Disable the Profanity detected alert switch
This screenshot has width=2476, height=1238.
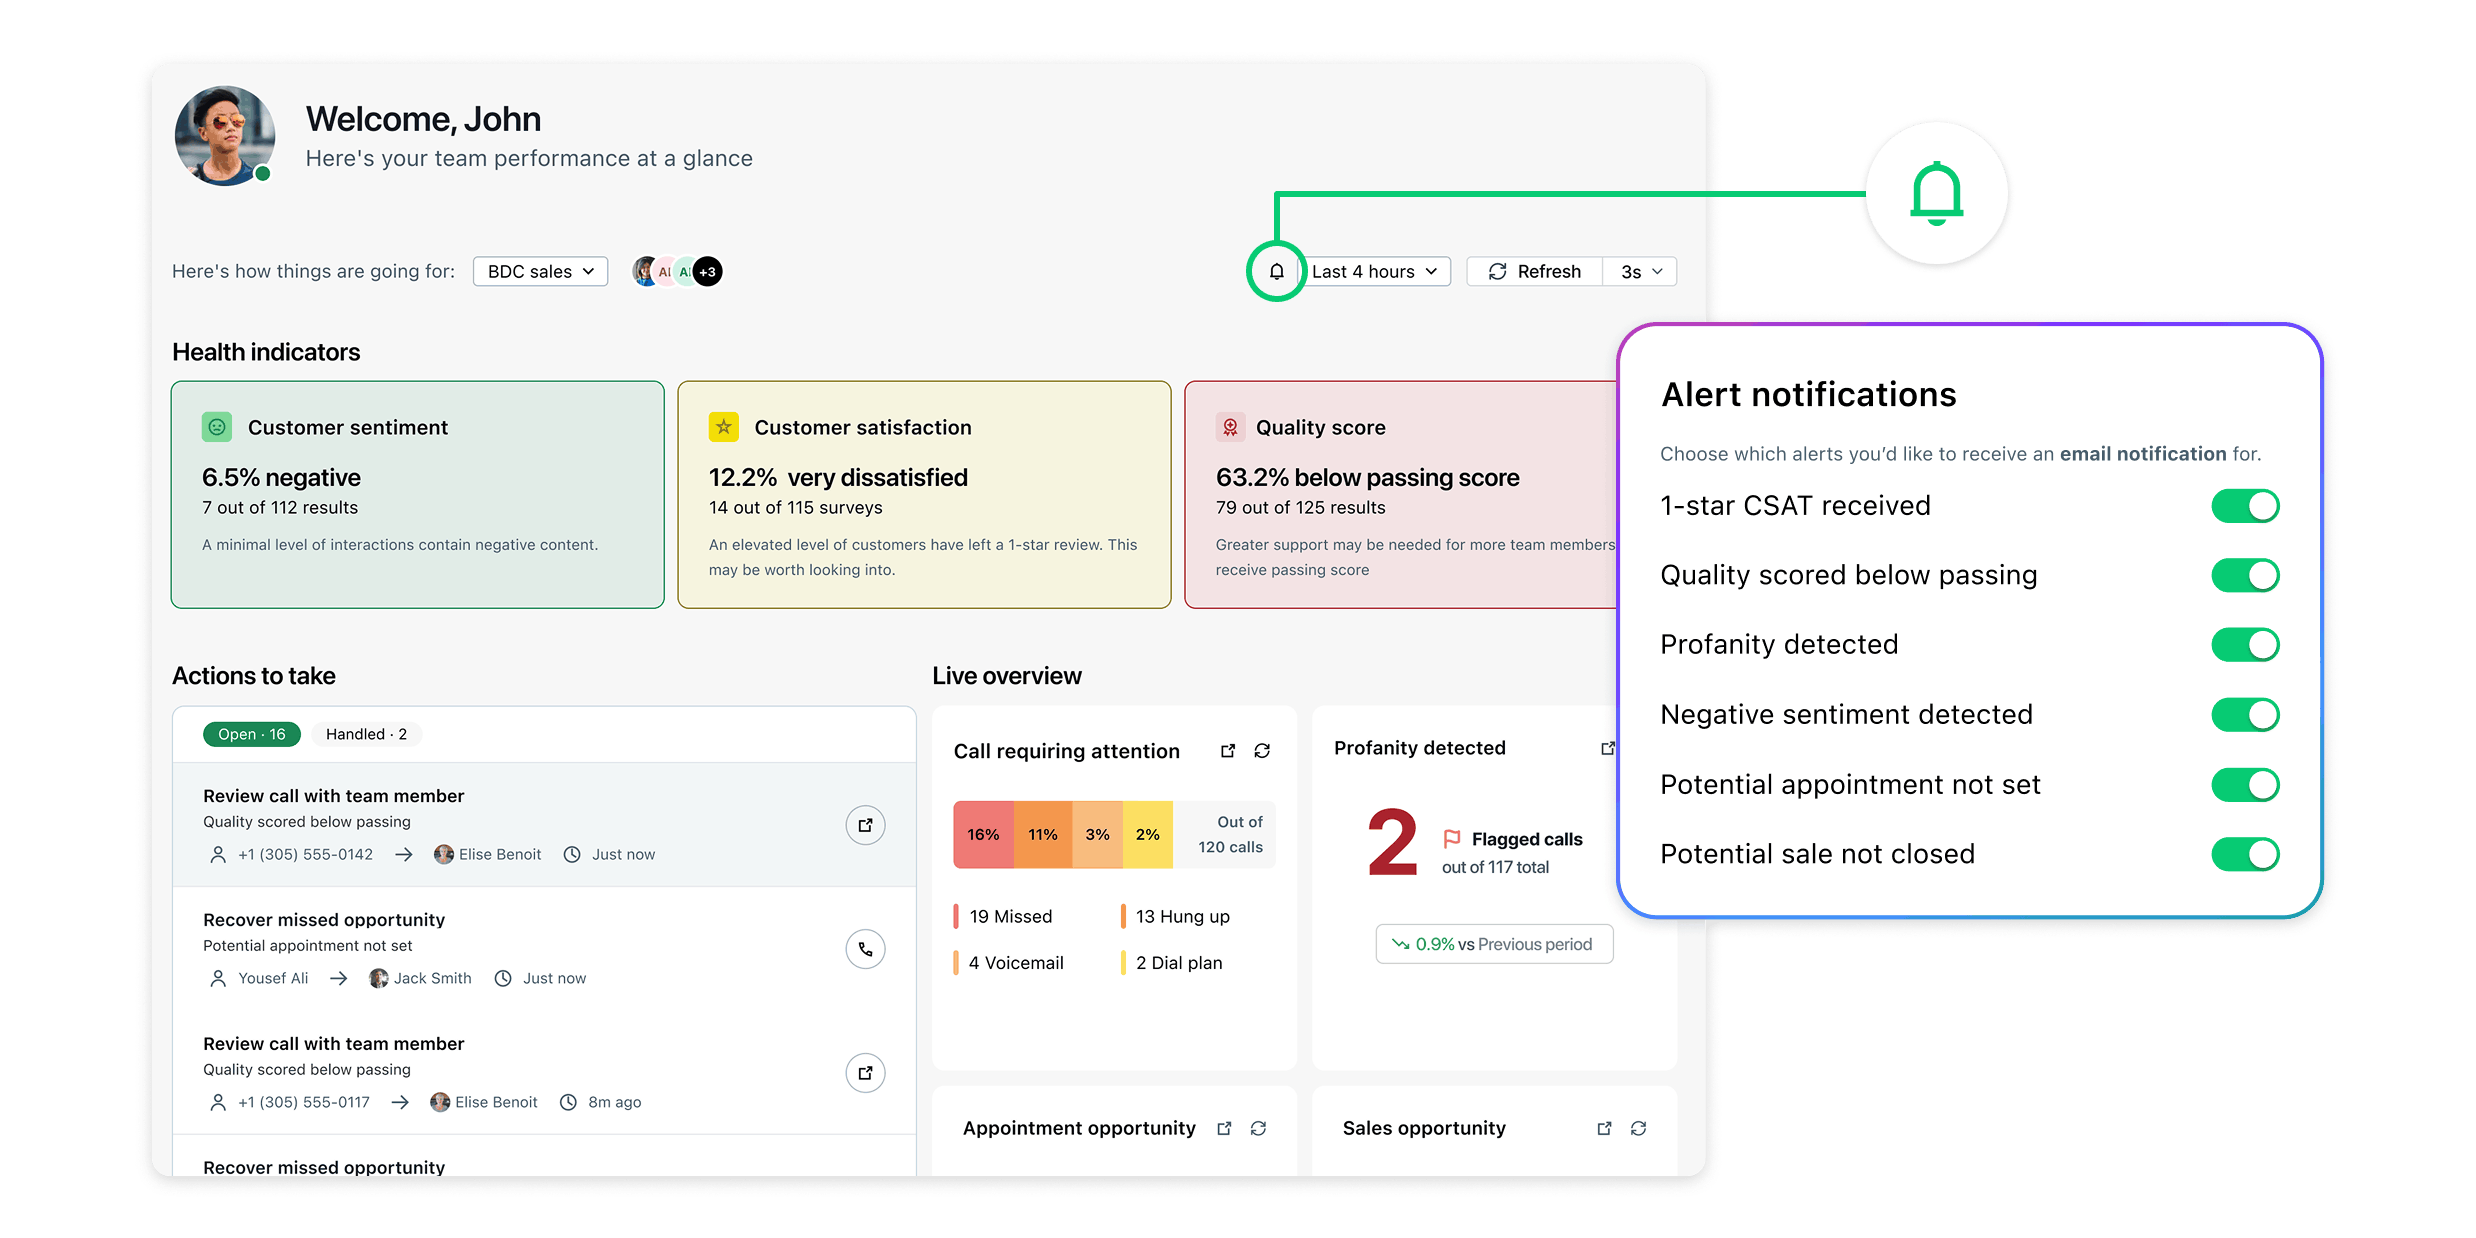(x=2245, y=645)
